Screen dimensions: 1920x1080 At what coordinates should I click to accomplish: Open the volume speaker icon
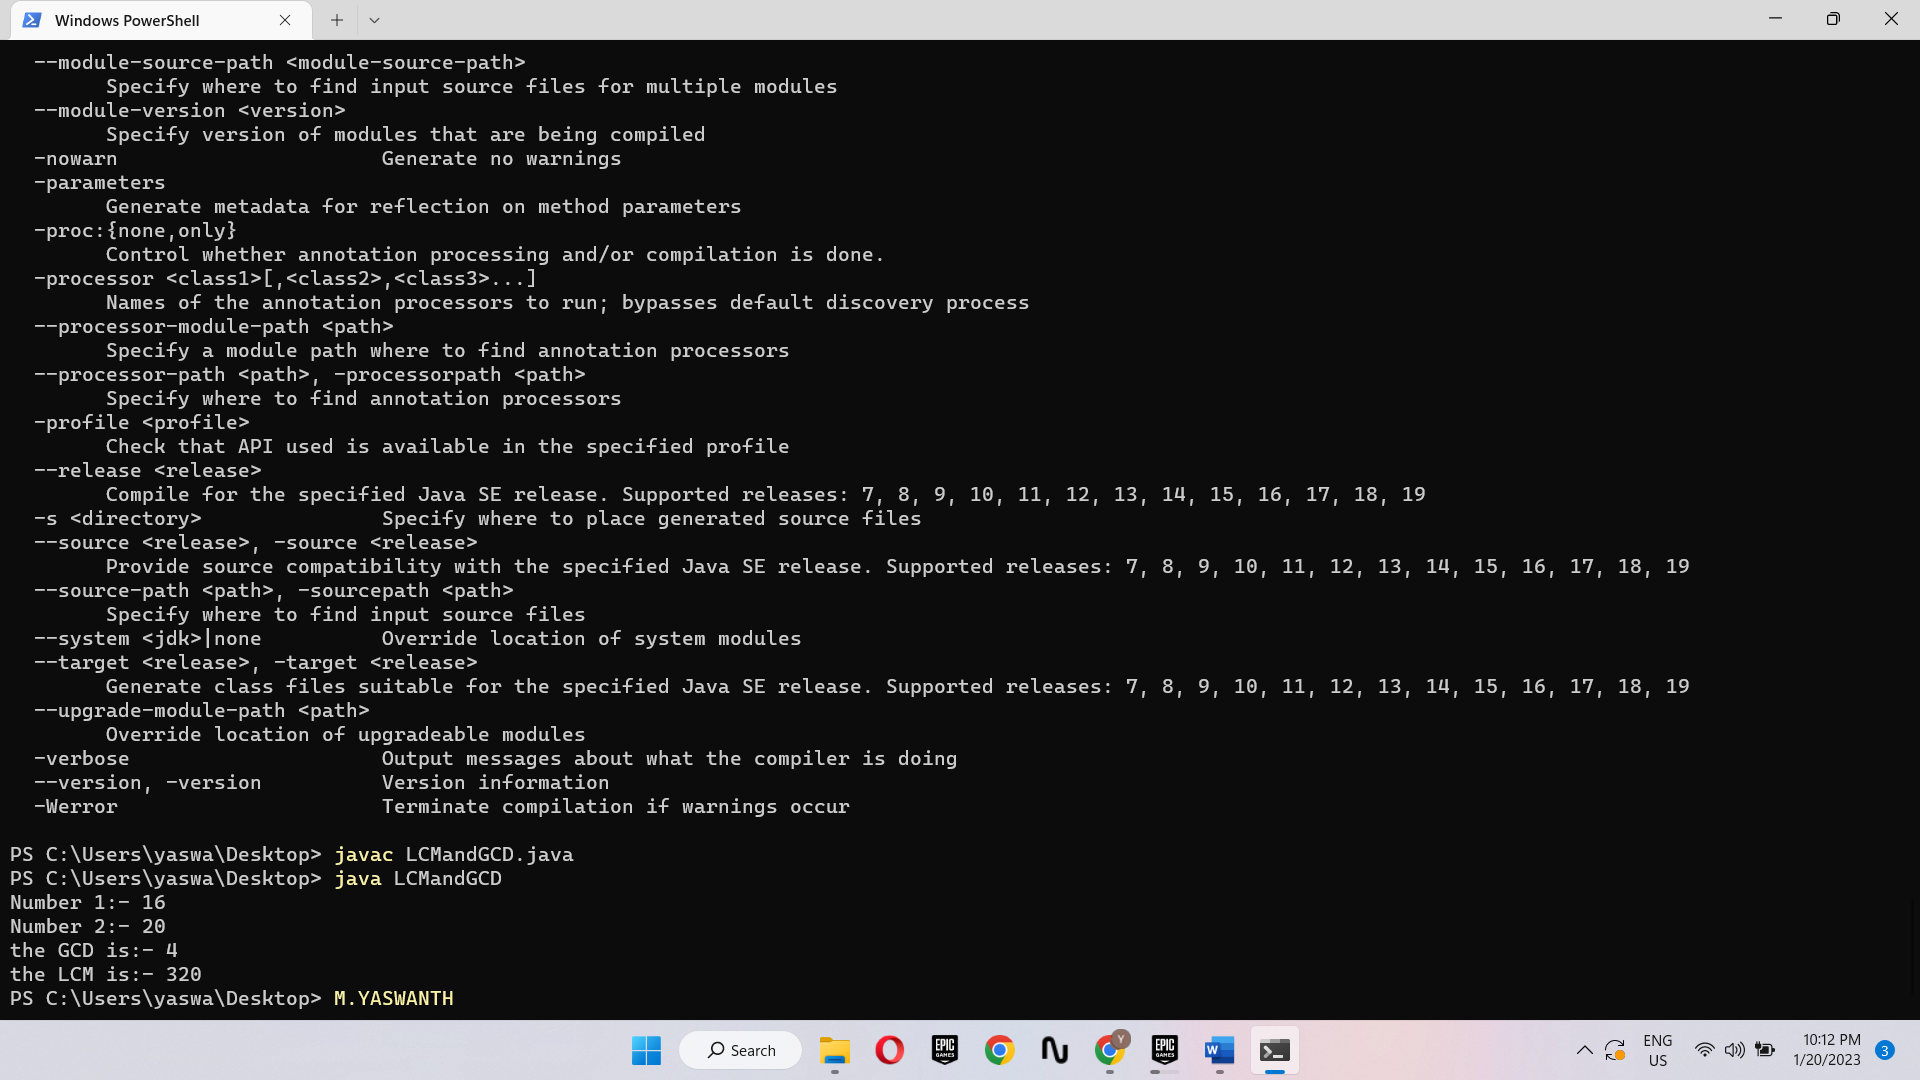tap(1734, 1050)
